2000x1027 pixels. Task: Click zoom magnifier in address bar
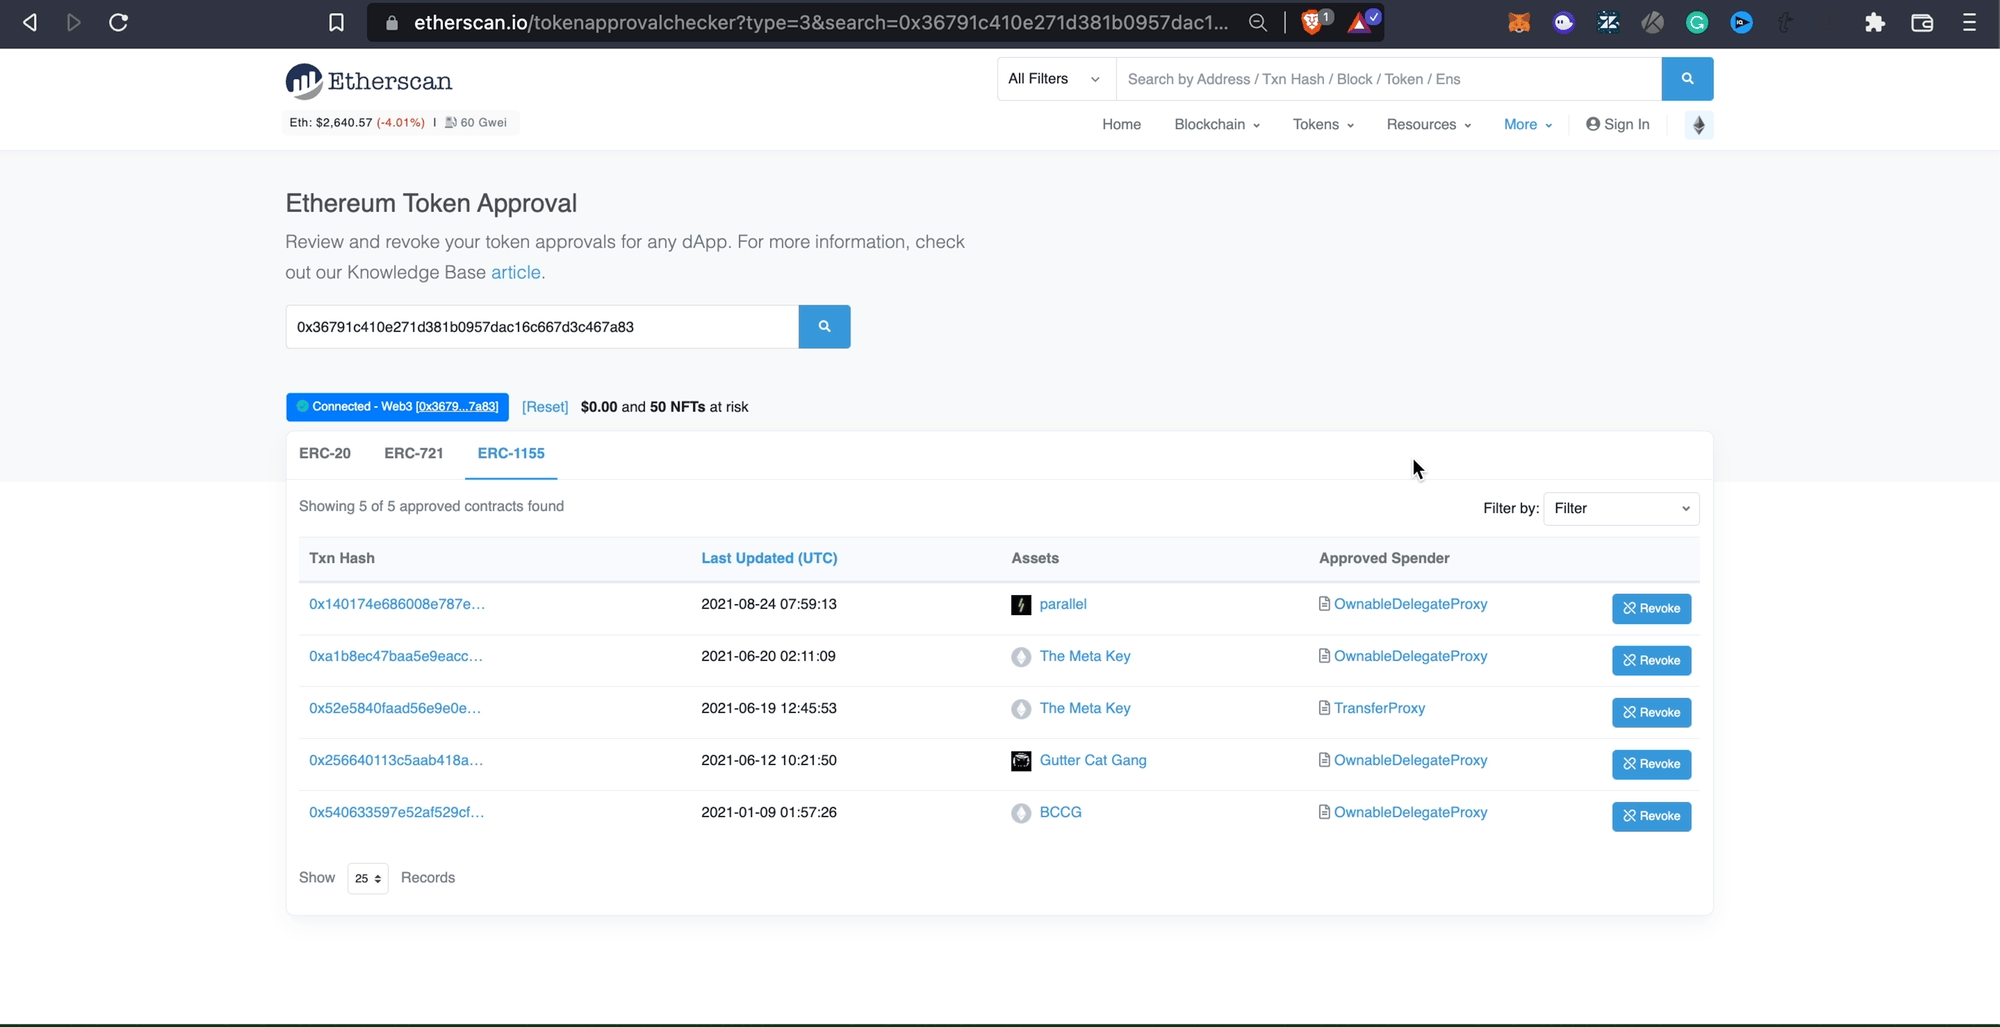(x=1258, y=22)
